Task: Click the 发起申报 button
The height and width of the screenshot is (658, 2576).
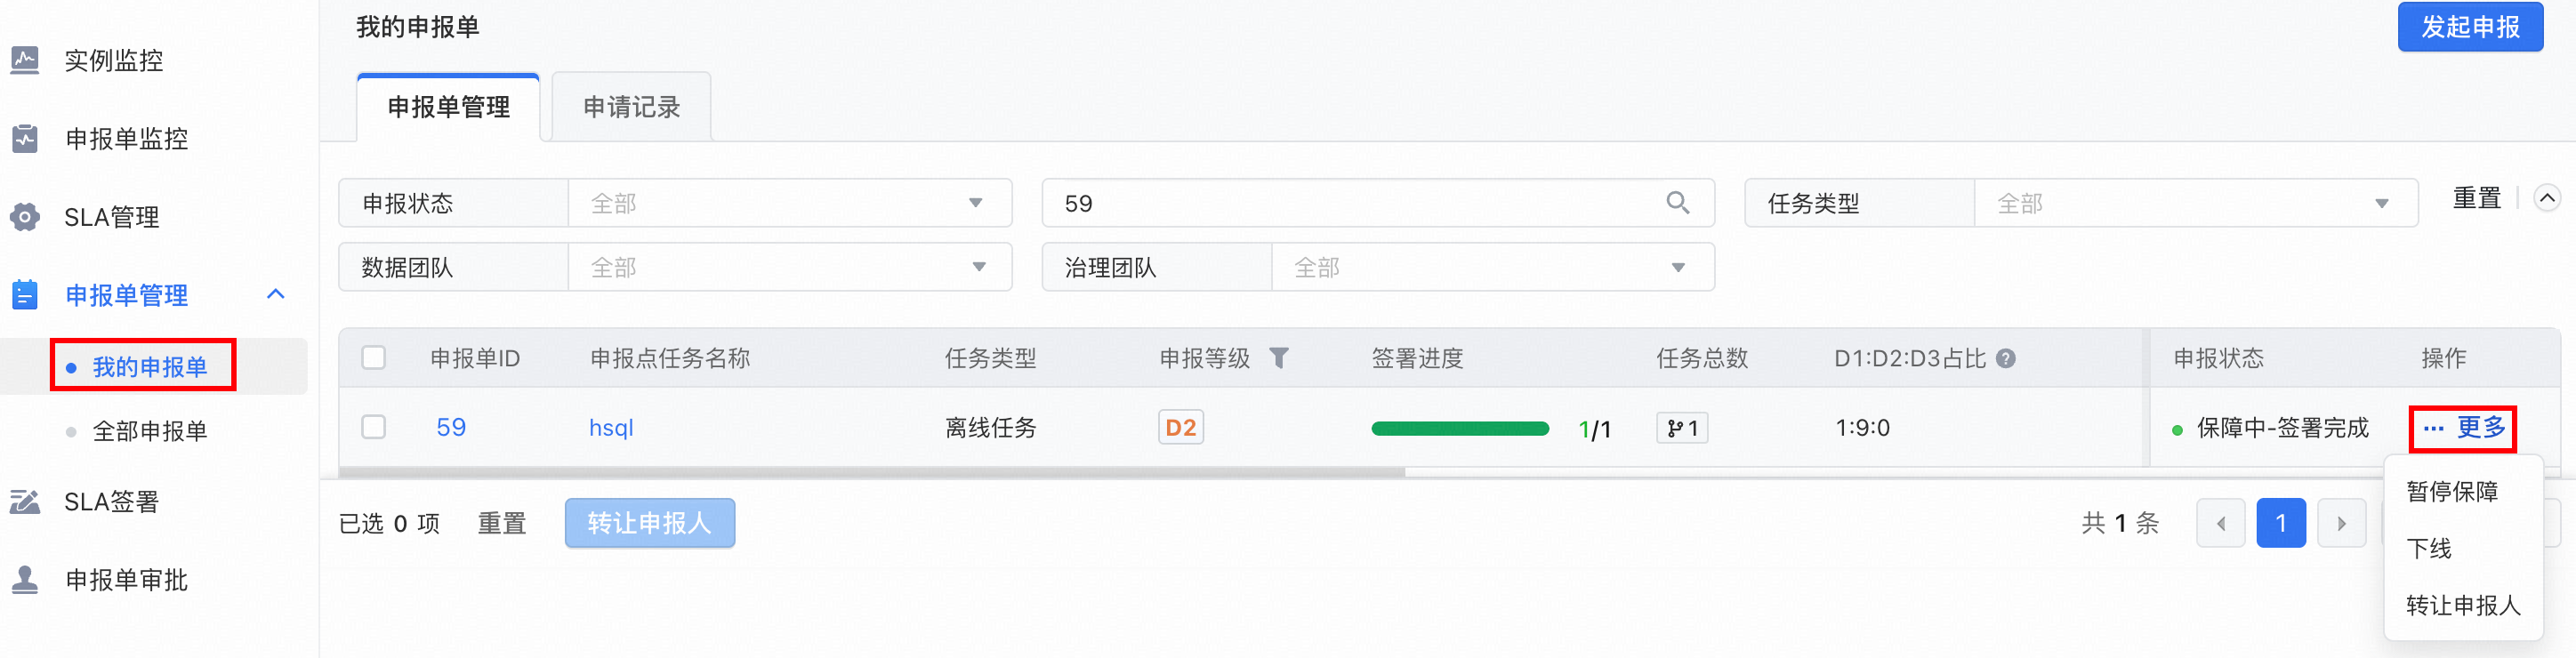Action: click(x=2469, y=27)
